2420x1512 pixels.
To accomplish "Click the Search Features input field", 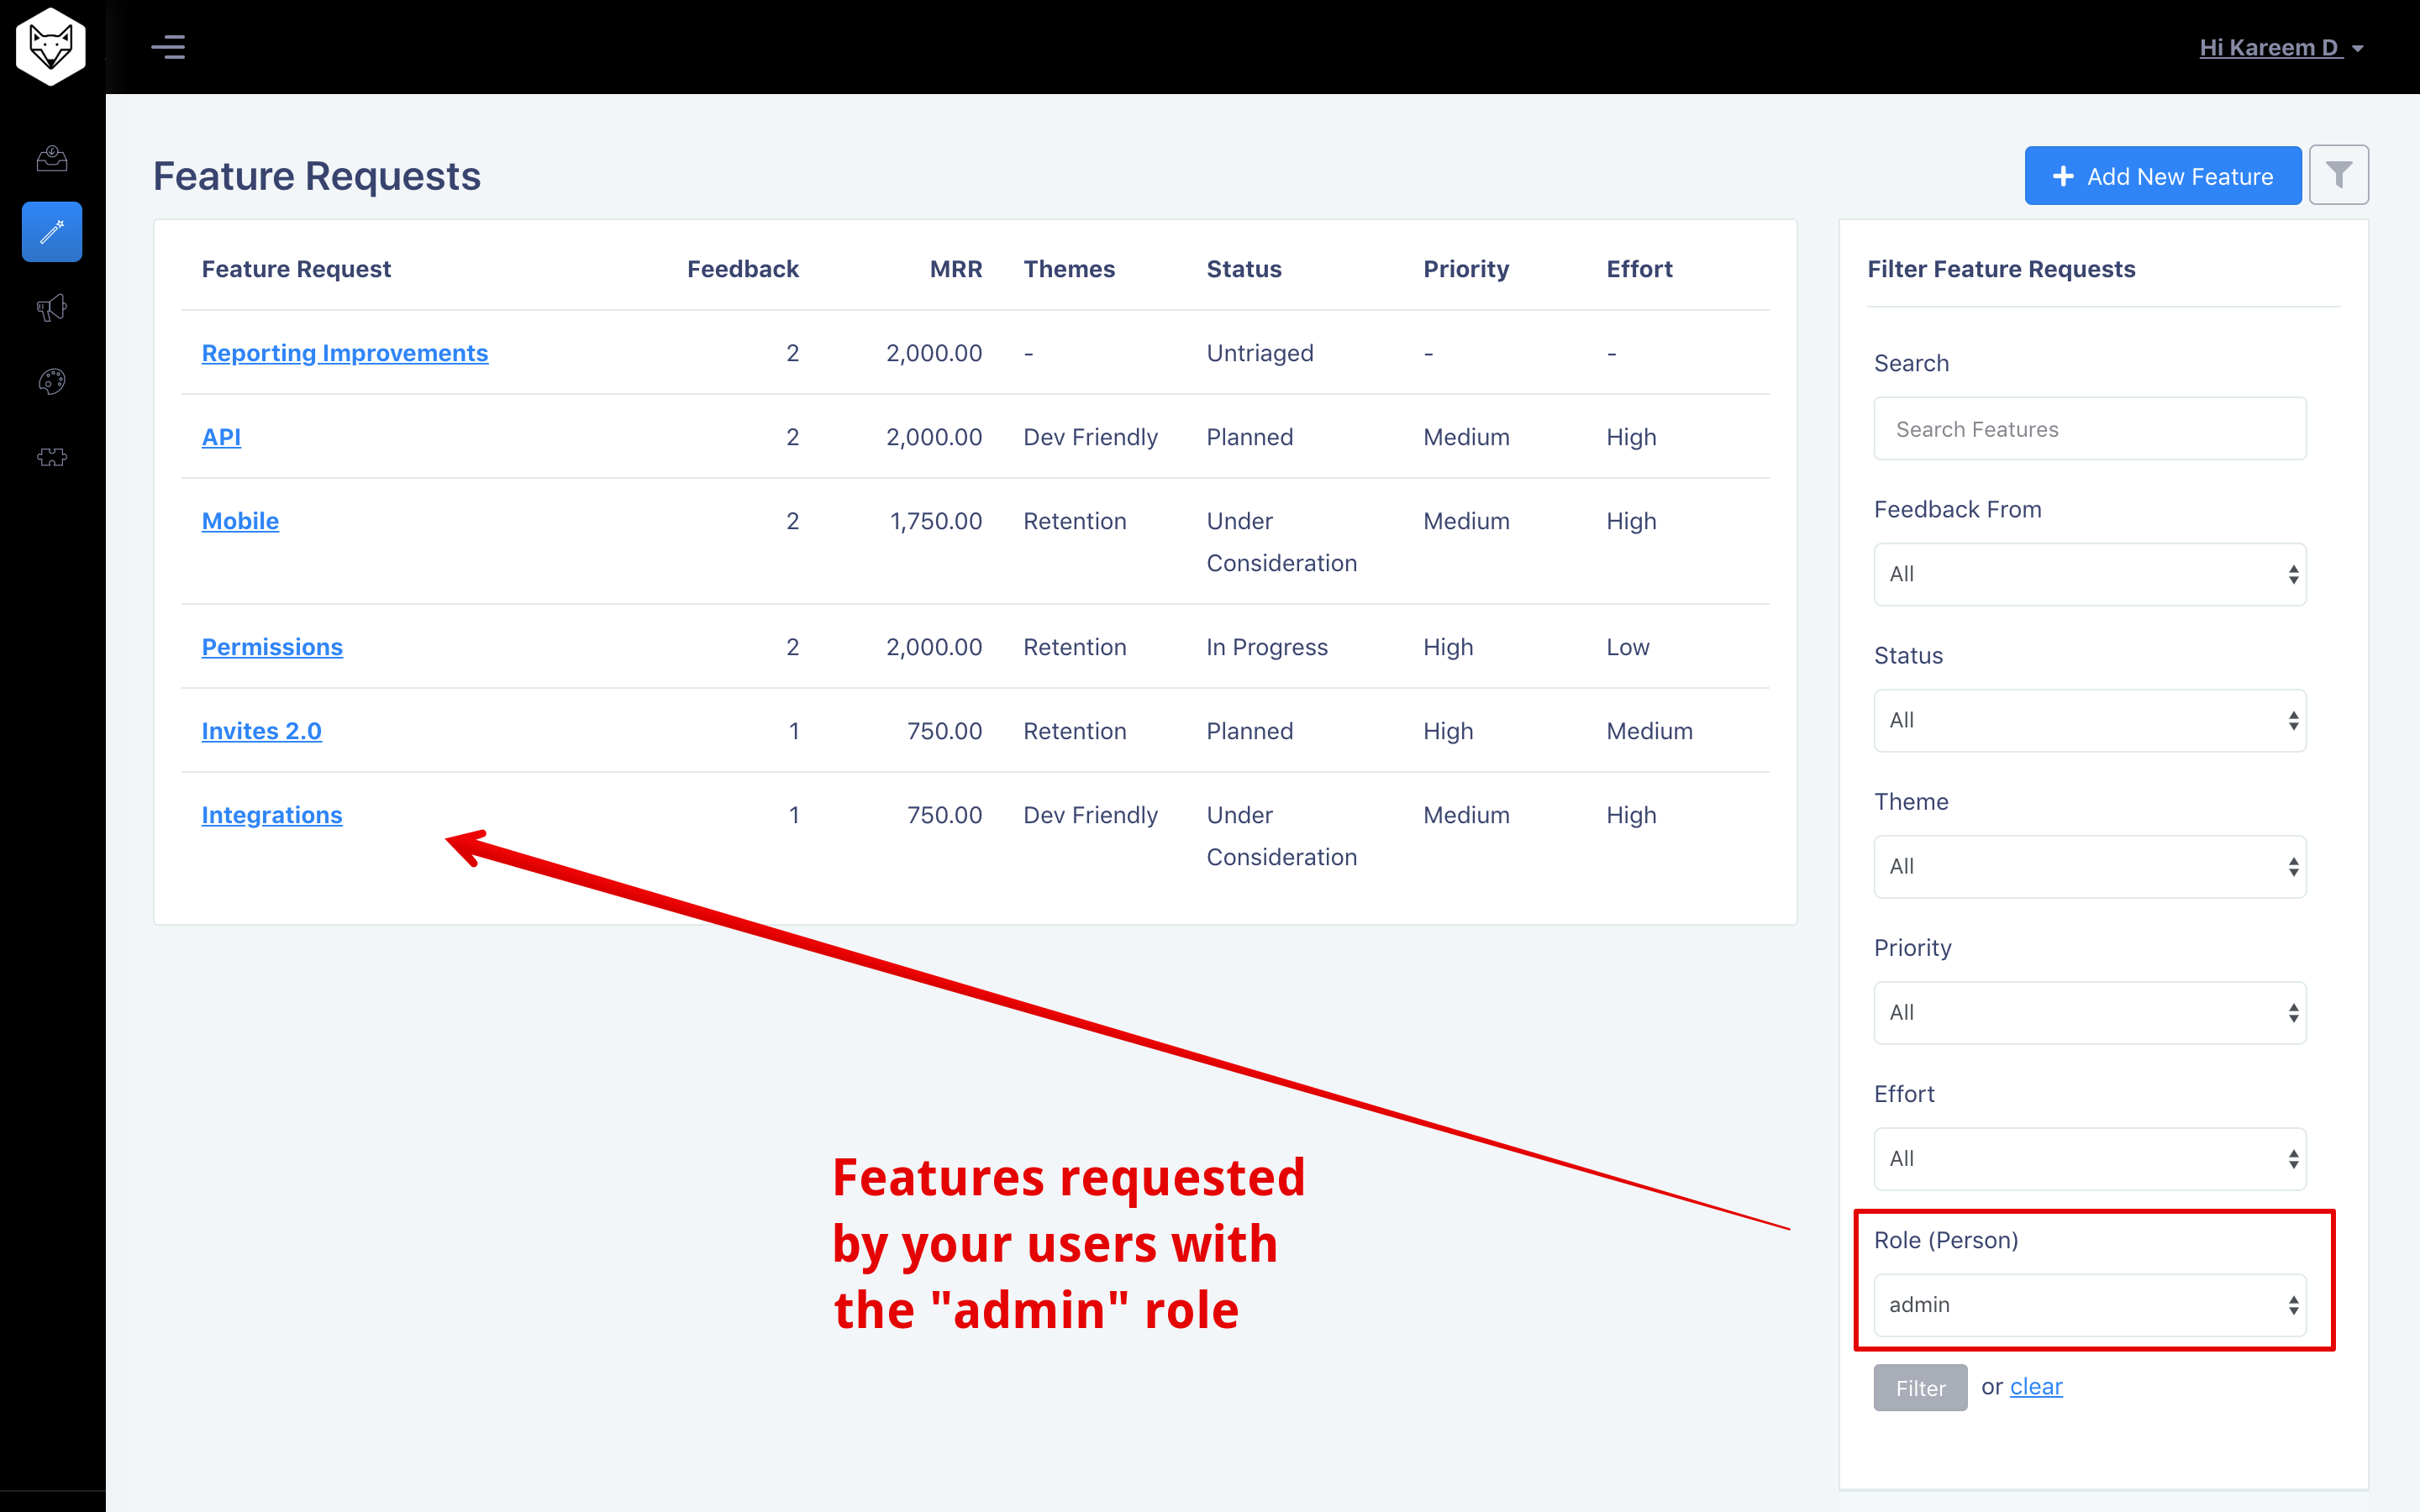I will pos(2090,428).
